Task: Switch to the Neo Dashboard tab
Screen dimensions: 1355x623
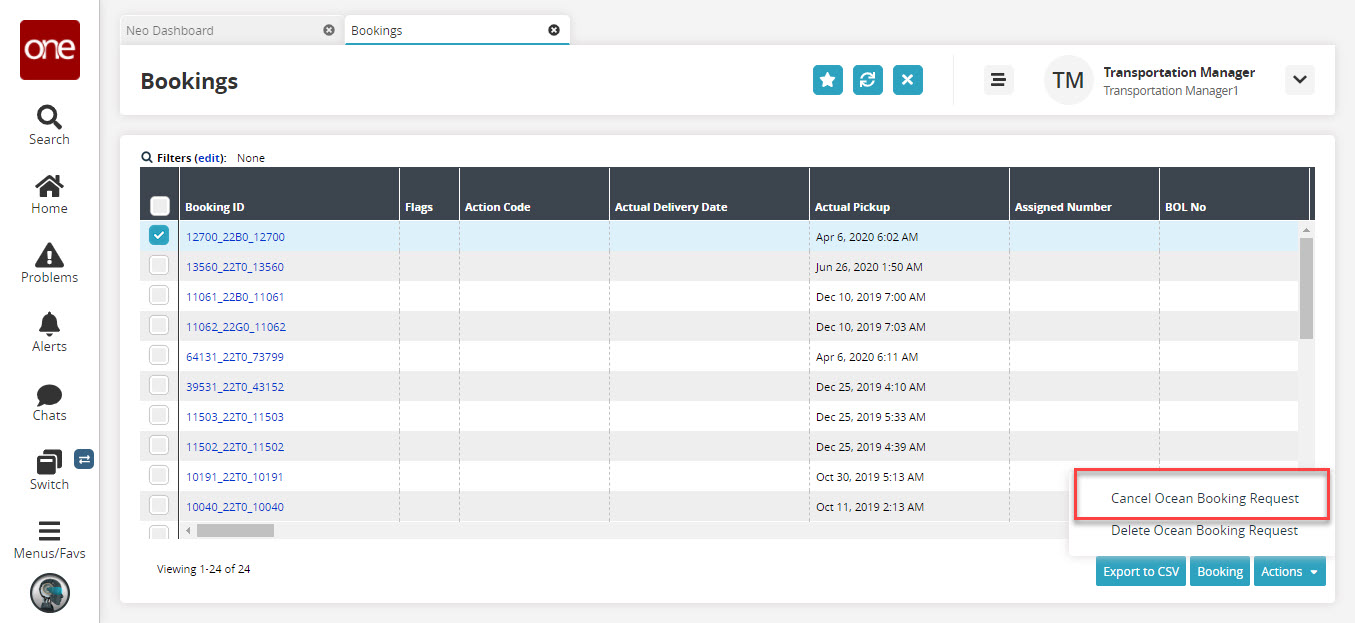Action: click(x=170, y=31)
